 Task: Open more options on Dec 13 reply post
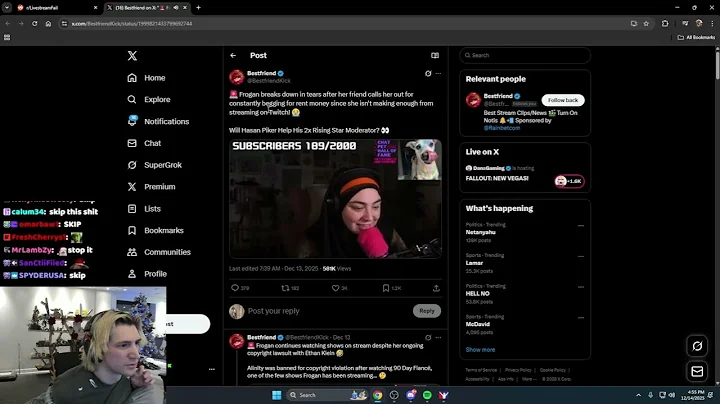(439, 337)
